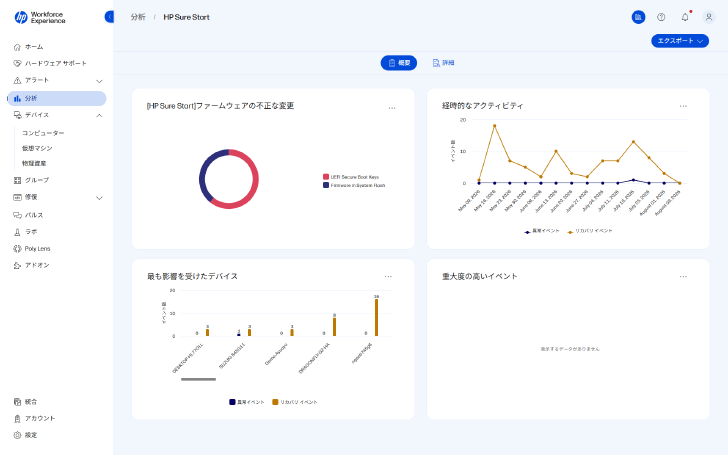
Task: Click the HP Workforce Experience logo
Action: [40, 18]
